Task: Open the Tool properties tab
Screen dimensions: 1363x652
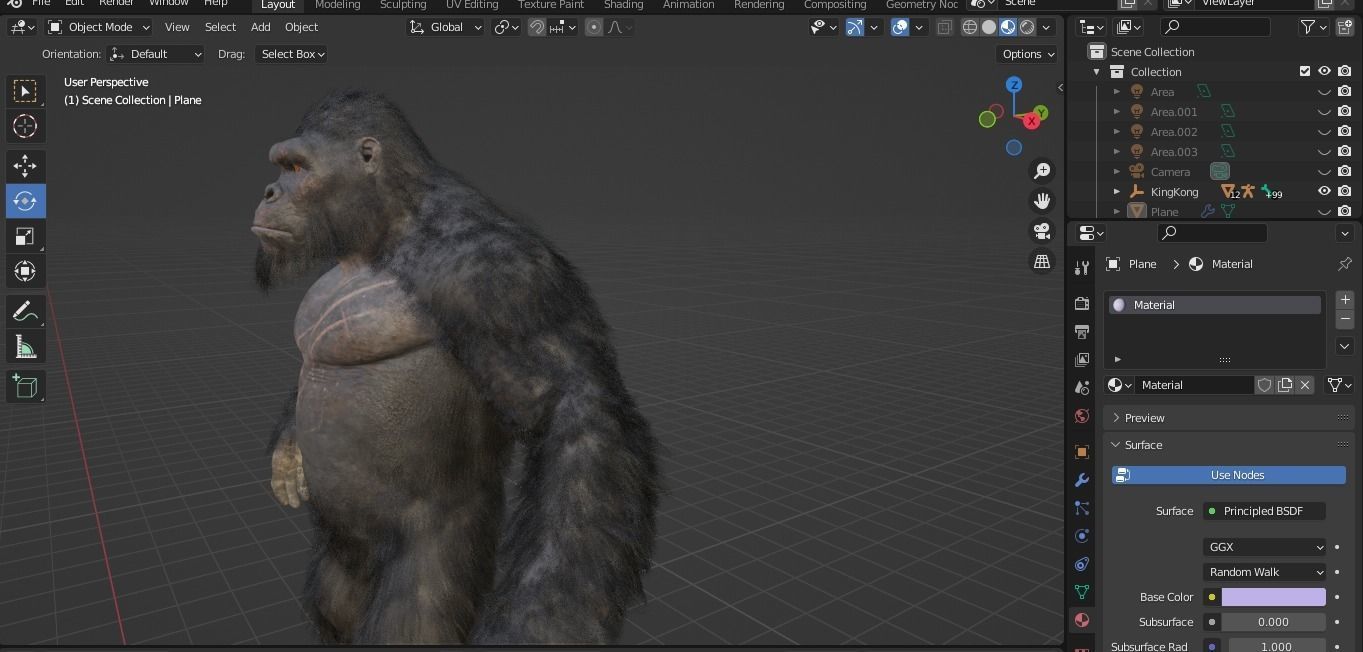Action: click(x=1081, y=268)
